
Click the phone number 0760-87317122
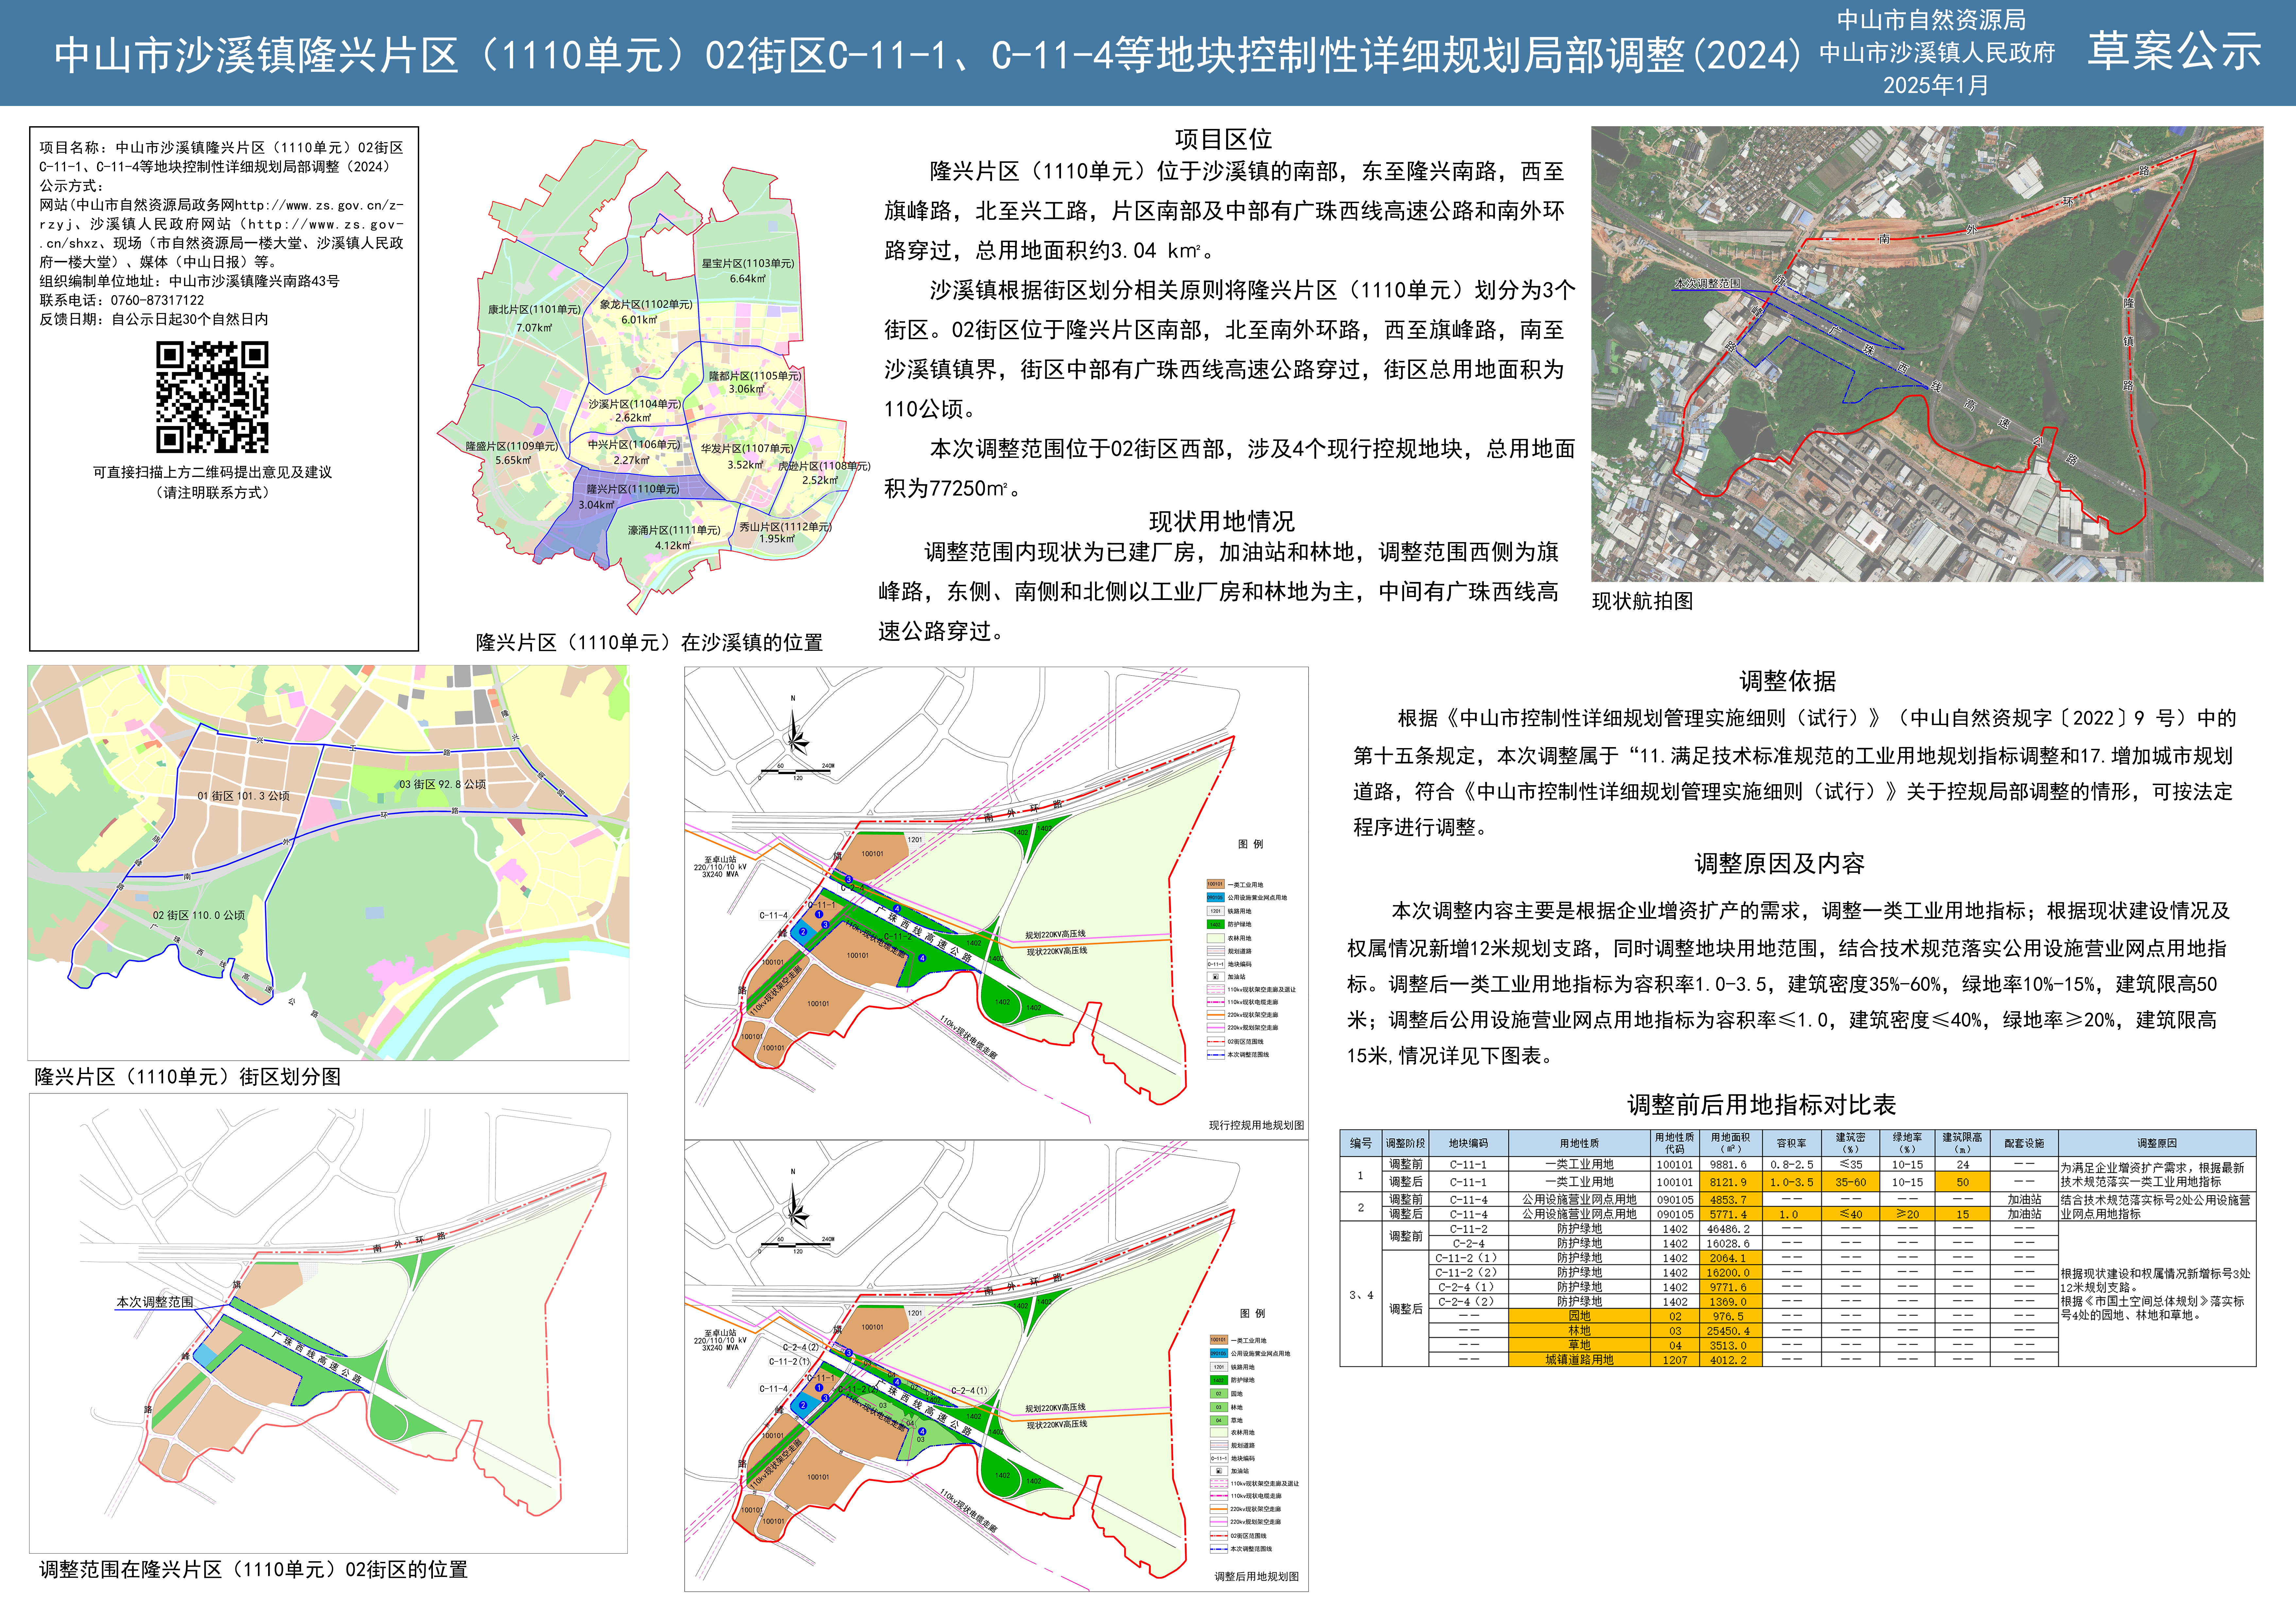pos(157,300)
